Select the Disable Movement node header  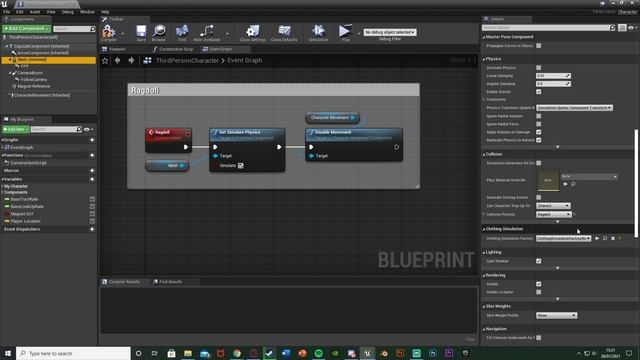point(354,135)
